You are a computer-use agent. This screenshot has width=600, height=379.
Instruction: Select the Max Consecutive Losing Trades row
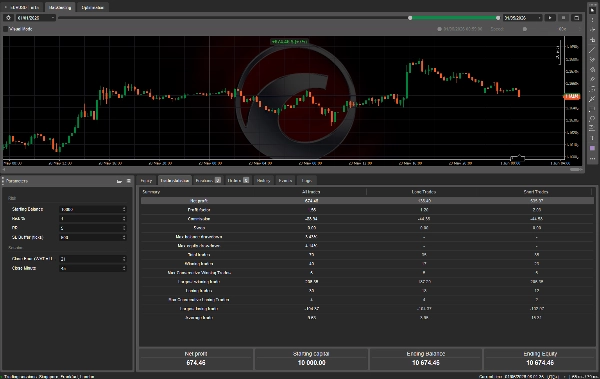click(367, 300)
